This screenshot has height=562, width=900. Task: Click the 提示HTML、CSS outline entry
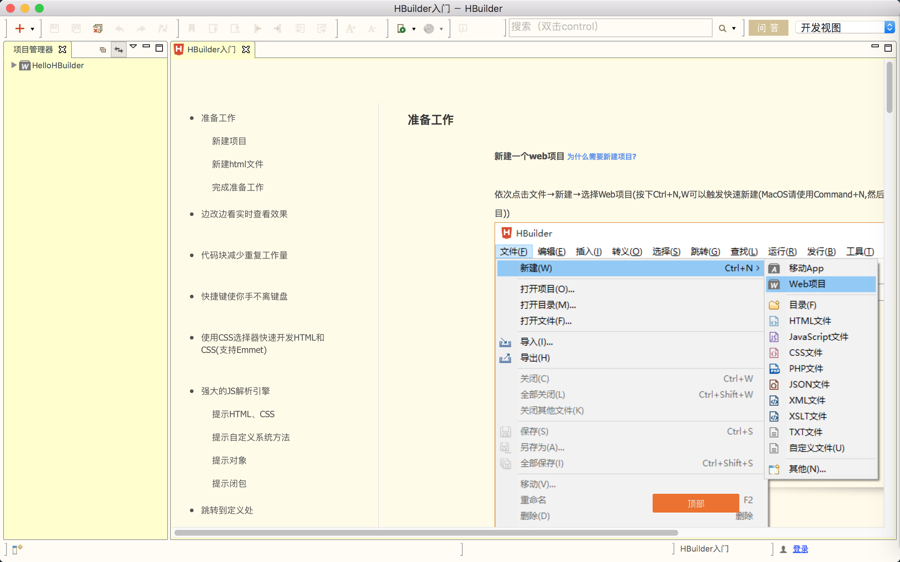point(243,414)
